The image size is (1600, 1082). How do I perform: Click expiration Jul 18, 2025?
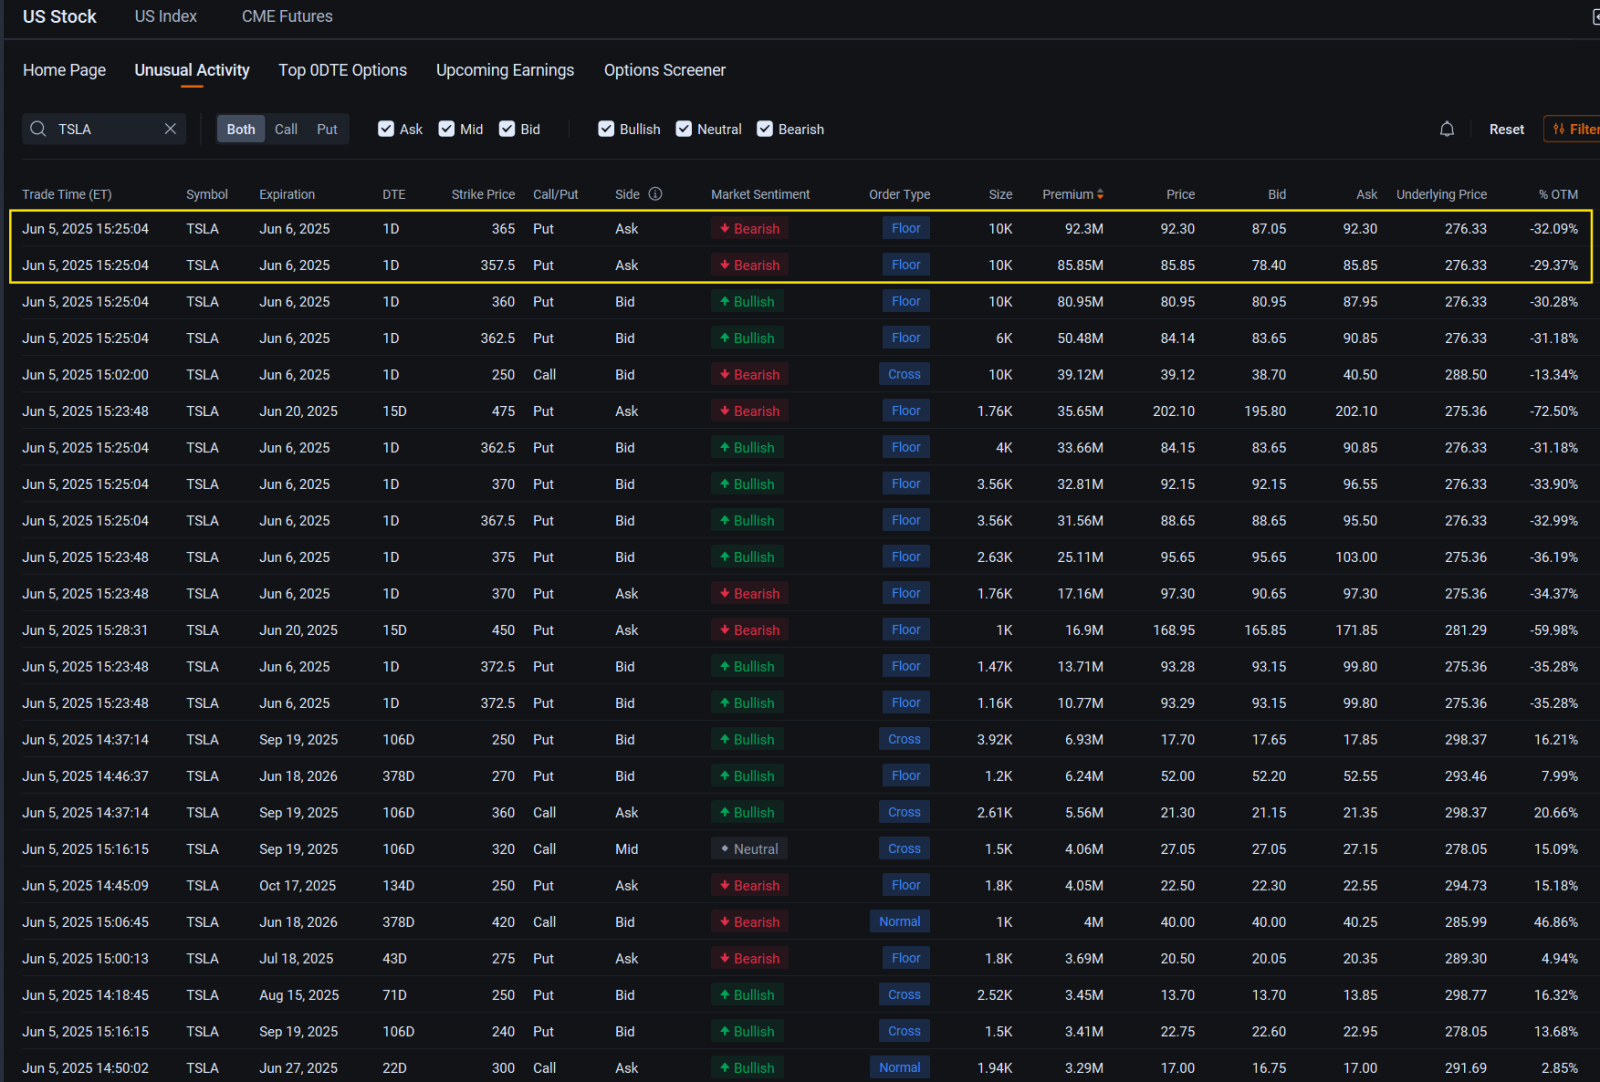click(296, 959)
